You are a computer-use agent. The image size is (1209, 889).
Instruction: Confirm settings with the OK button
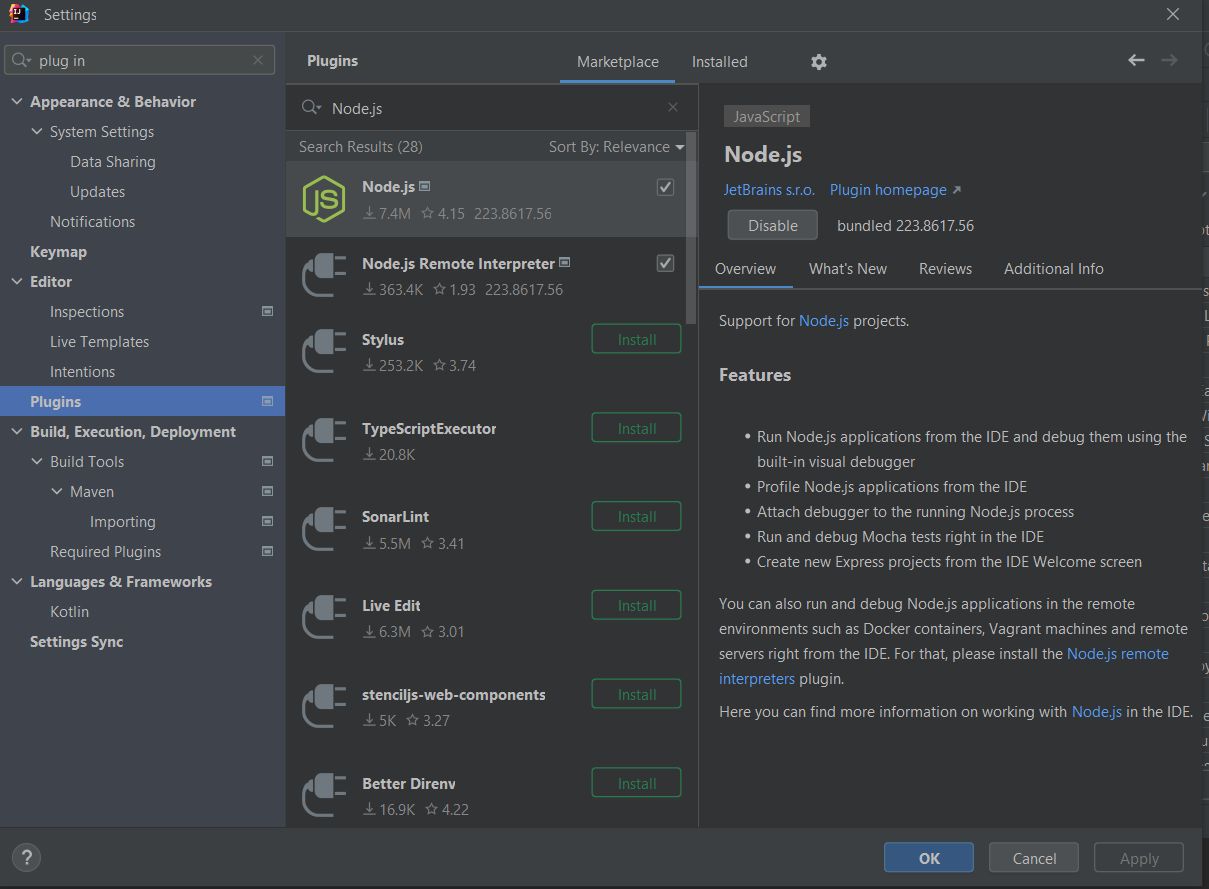point(929,858)
